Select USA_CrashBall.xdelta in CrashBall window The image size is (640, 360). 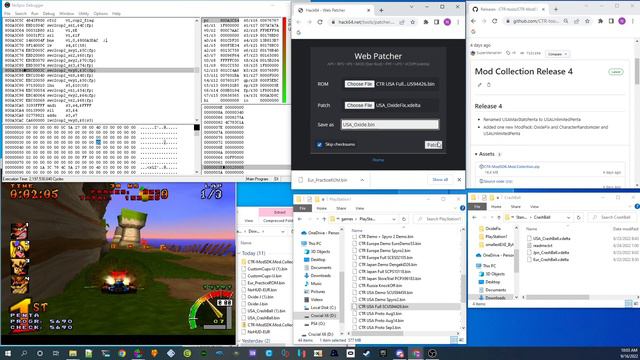click(x=551, y=238)
